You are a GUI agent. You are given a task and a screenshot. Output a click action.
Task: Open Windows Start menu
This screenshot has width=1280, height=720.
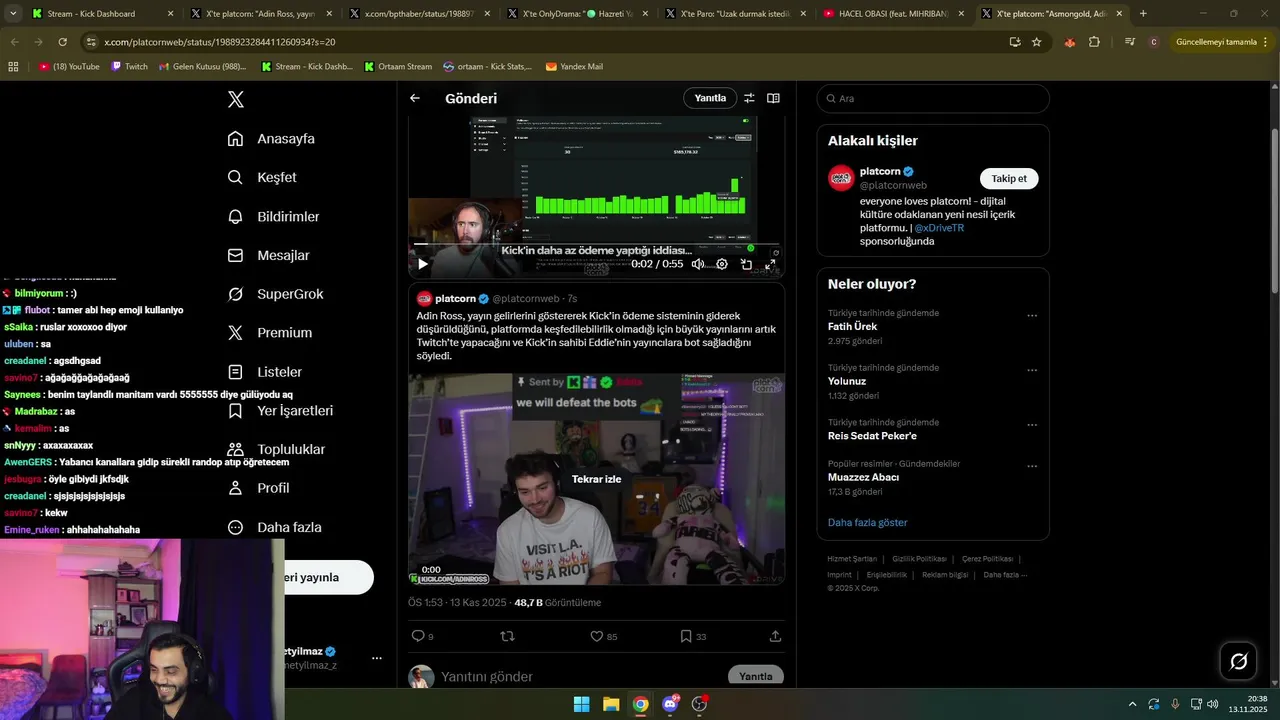[x=581, y=704]
